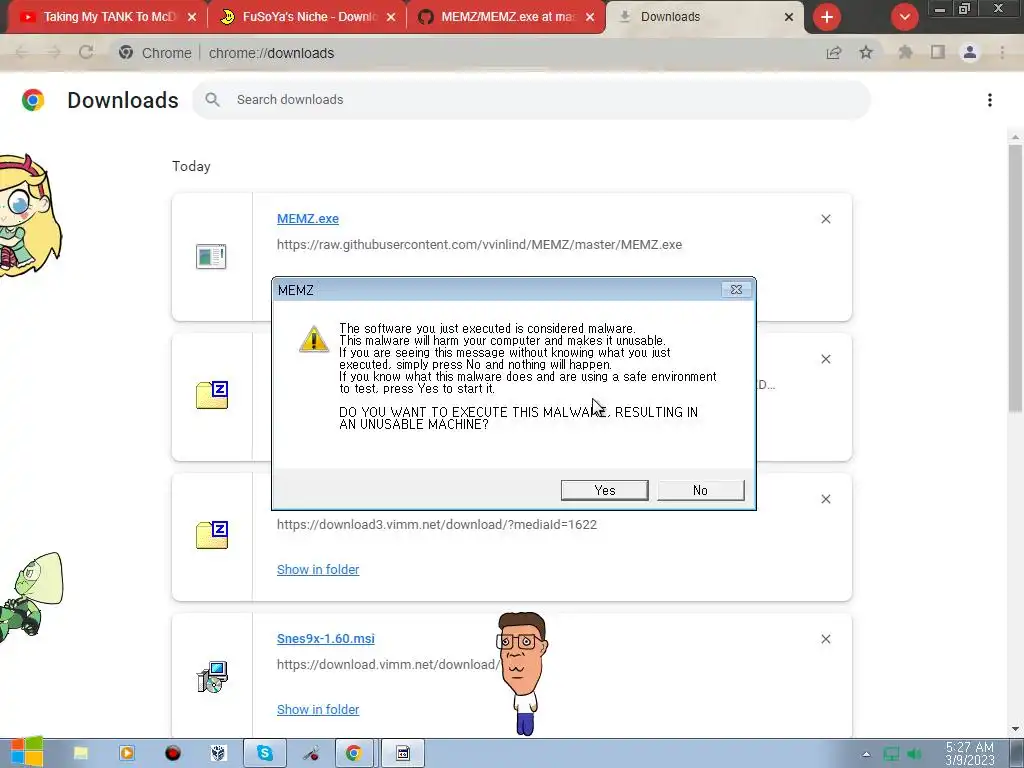1024x768 pixels.
Task: Reload the page
Action: [86, 52]
